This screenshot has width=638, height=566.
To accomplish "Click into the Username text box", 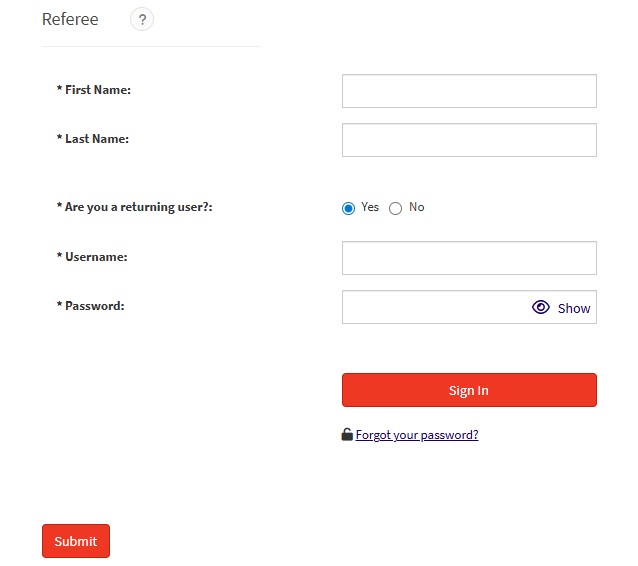I will tap(469, 258).
